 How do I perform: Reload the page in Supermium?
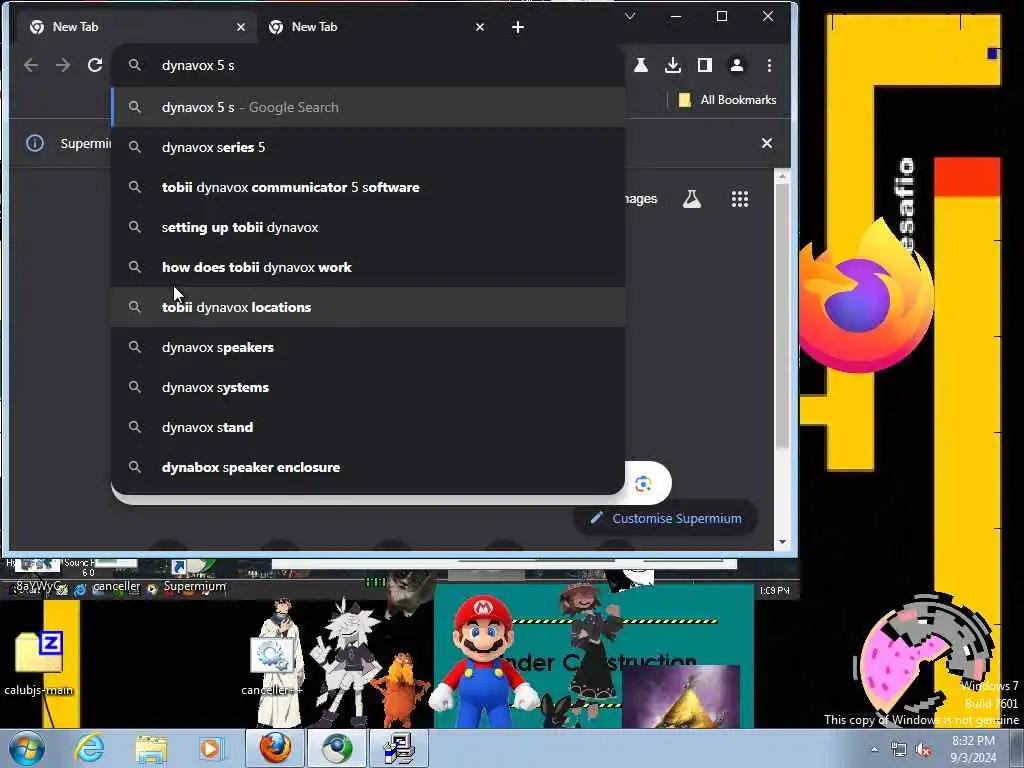[x=95, y=65]
